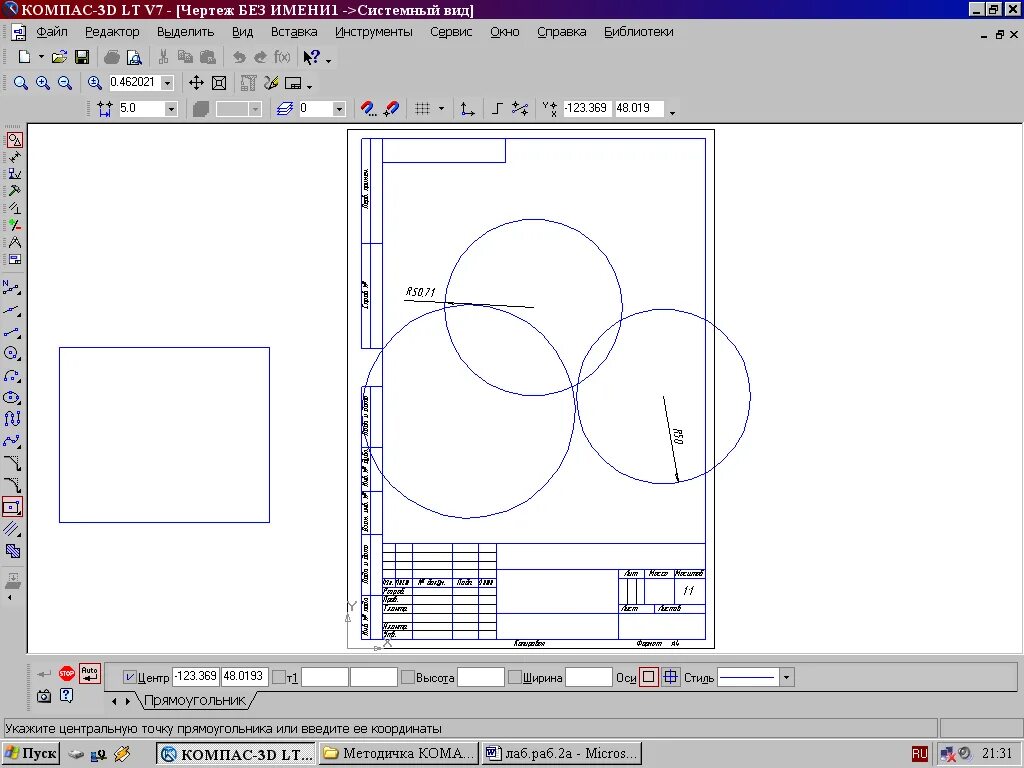
Task: Select the without axes option
Action: pos(648,677)
